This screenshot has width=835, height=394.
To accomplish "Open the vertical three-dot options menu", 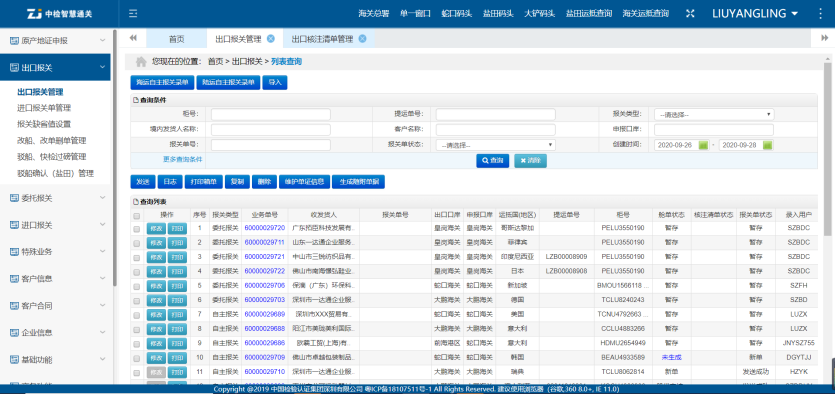I will [x=820, y=14].
